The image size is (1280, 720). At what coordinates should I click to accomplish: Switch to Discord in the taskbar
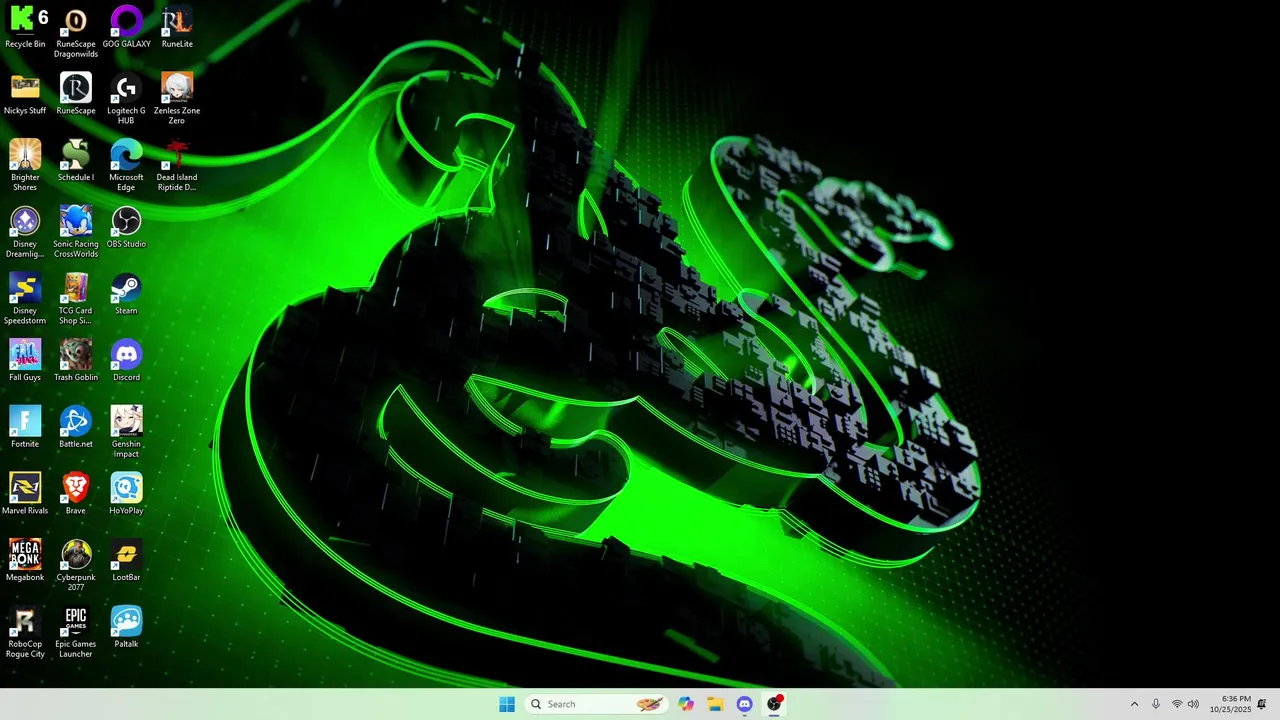coord(744,704)
